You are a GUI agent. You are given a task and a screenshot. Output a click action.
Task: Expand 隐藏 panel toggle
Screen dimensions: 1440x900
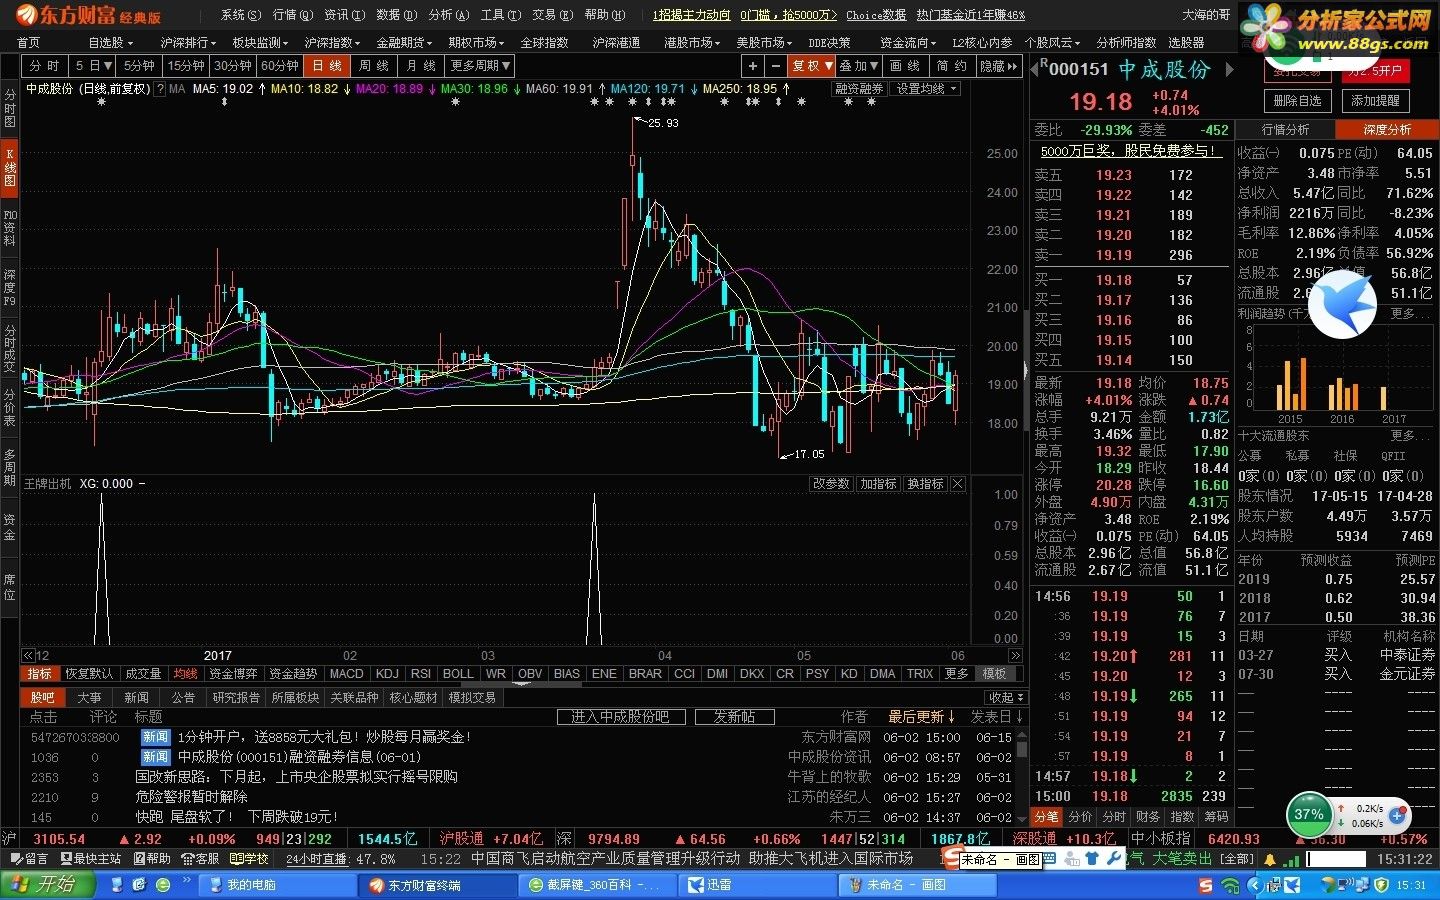[998, 66]
